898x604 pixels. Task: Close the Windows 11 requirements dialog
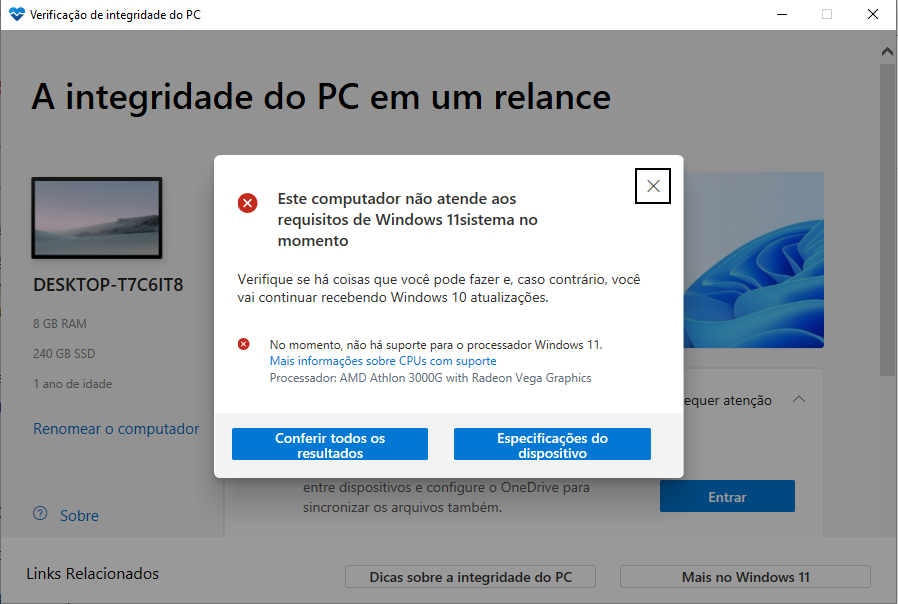click(x=652, y=186)
